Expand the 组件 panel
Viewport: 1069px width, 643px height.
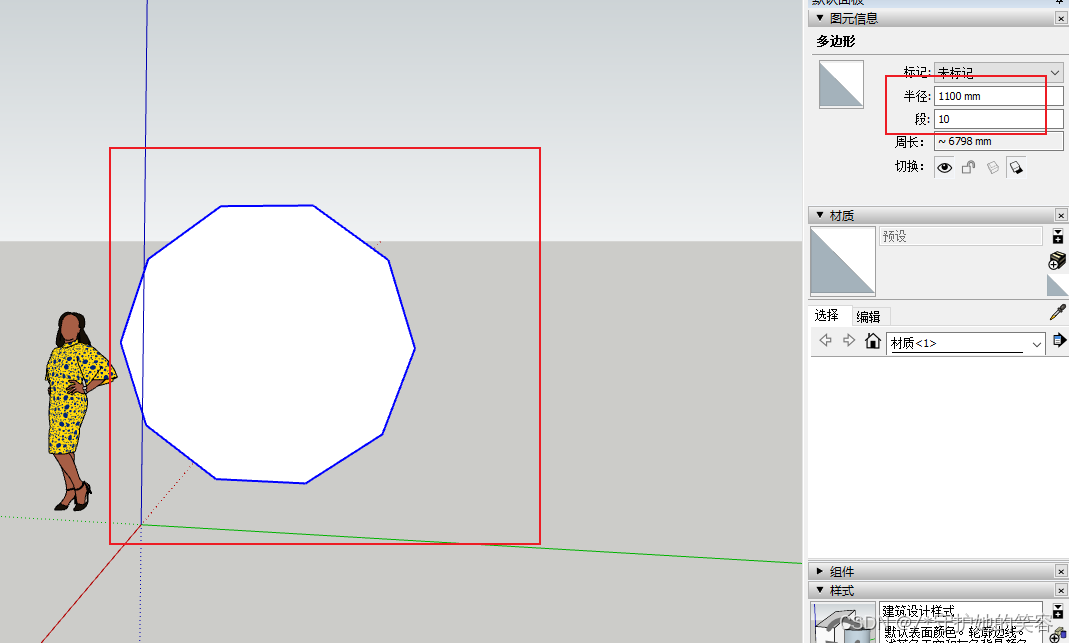pyautogui.click(x=820, y=571)
